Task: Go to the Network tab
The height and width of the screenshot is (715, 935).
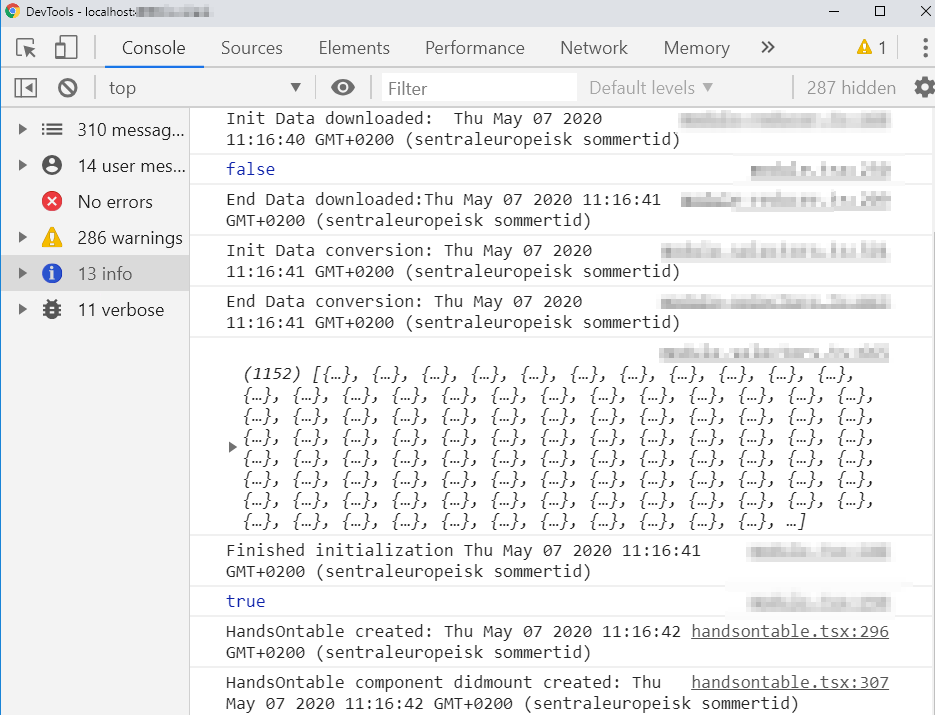Action: [594, 48]
